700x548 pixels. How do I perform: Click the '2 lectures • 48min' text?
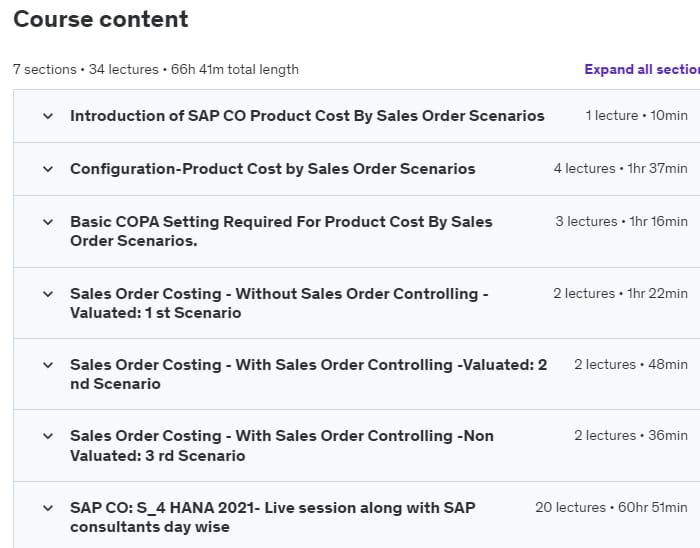631,365
